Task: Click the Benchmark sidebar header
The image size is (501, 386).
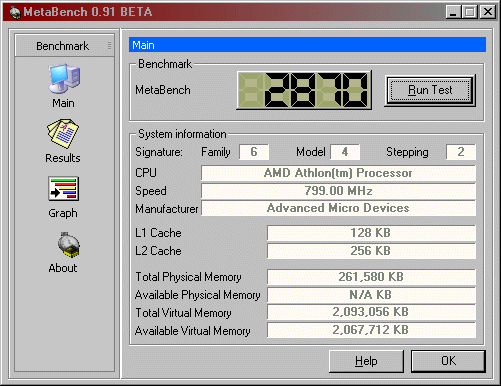Action: 65,46
